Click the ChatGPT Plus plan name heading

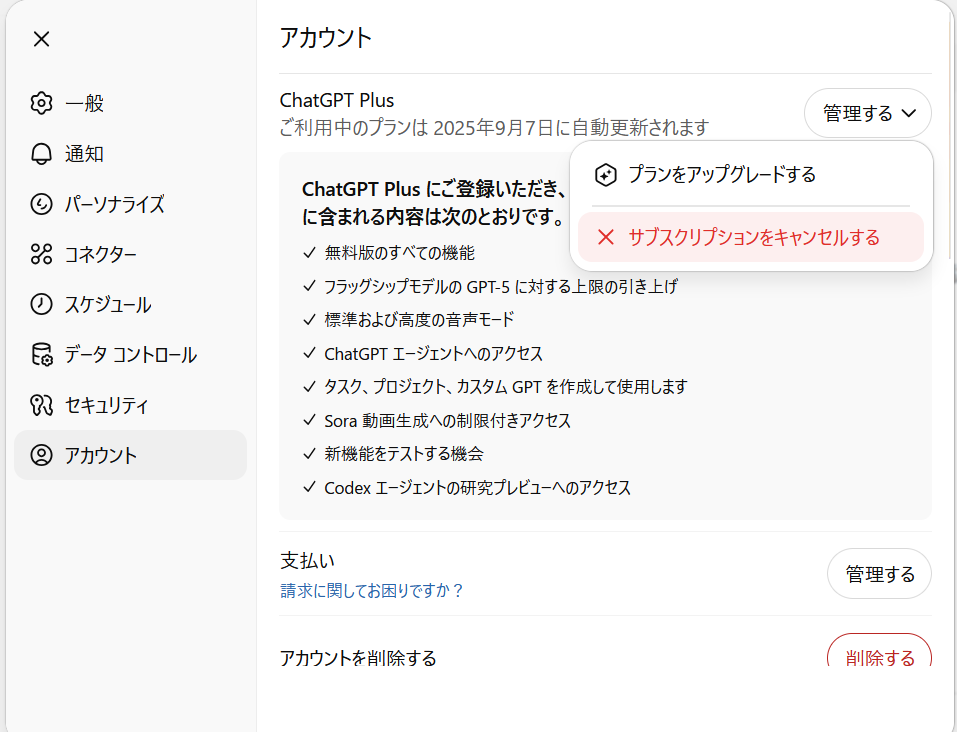tap(337, 100)
